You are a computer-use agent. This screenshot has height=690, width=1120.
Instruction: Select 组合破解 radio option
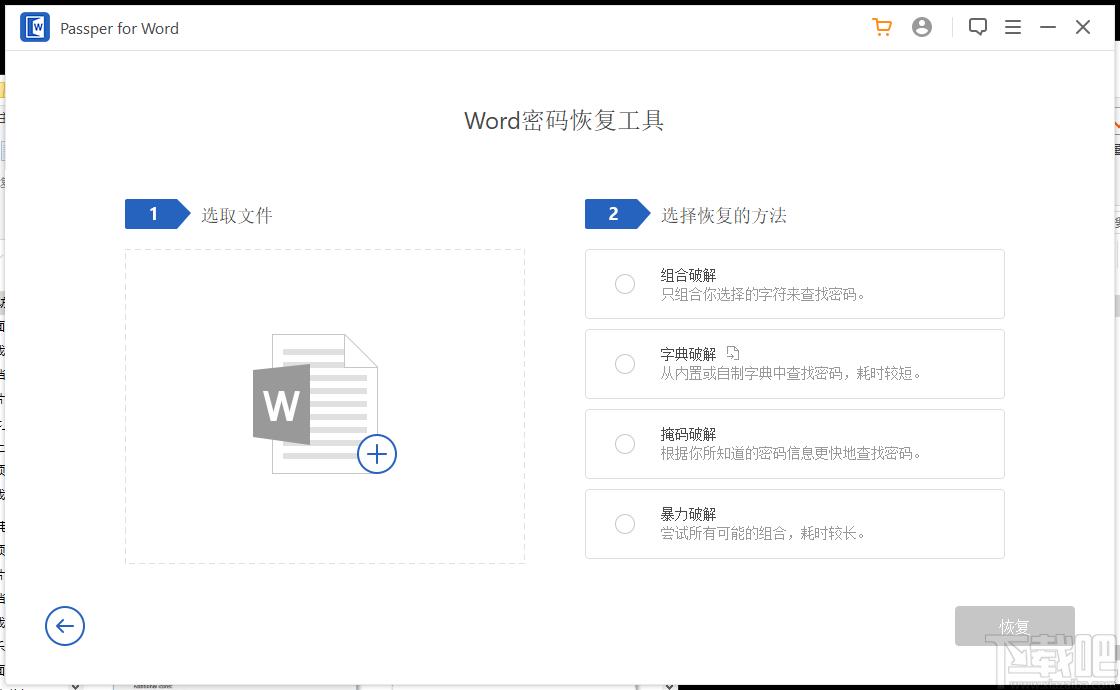click(625, 284)
